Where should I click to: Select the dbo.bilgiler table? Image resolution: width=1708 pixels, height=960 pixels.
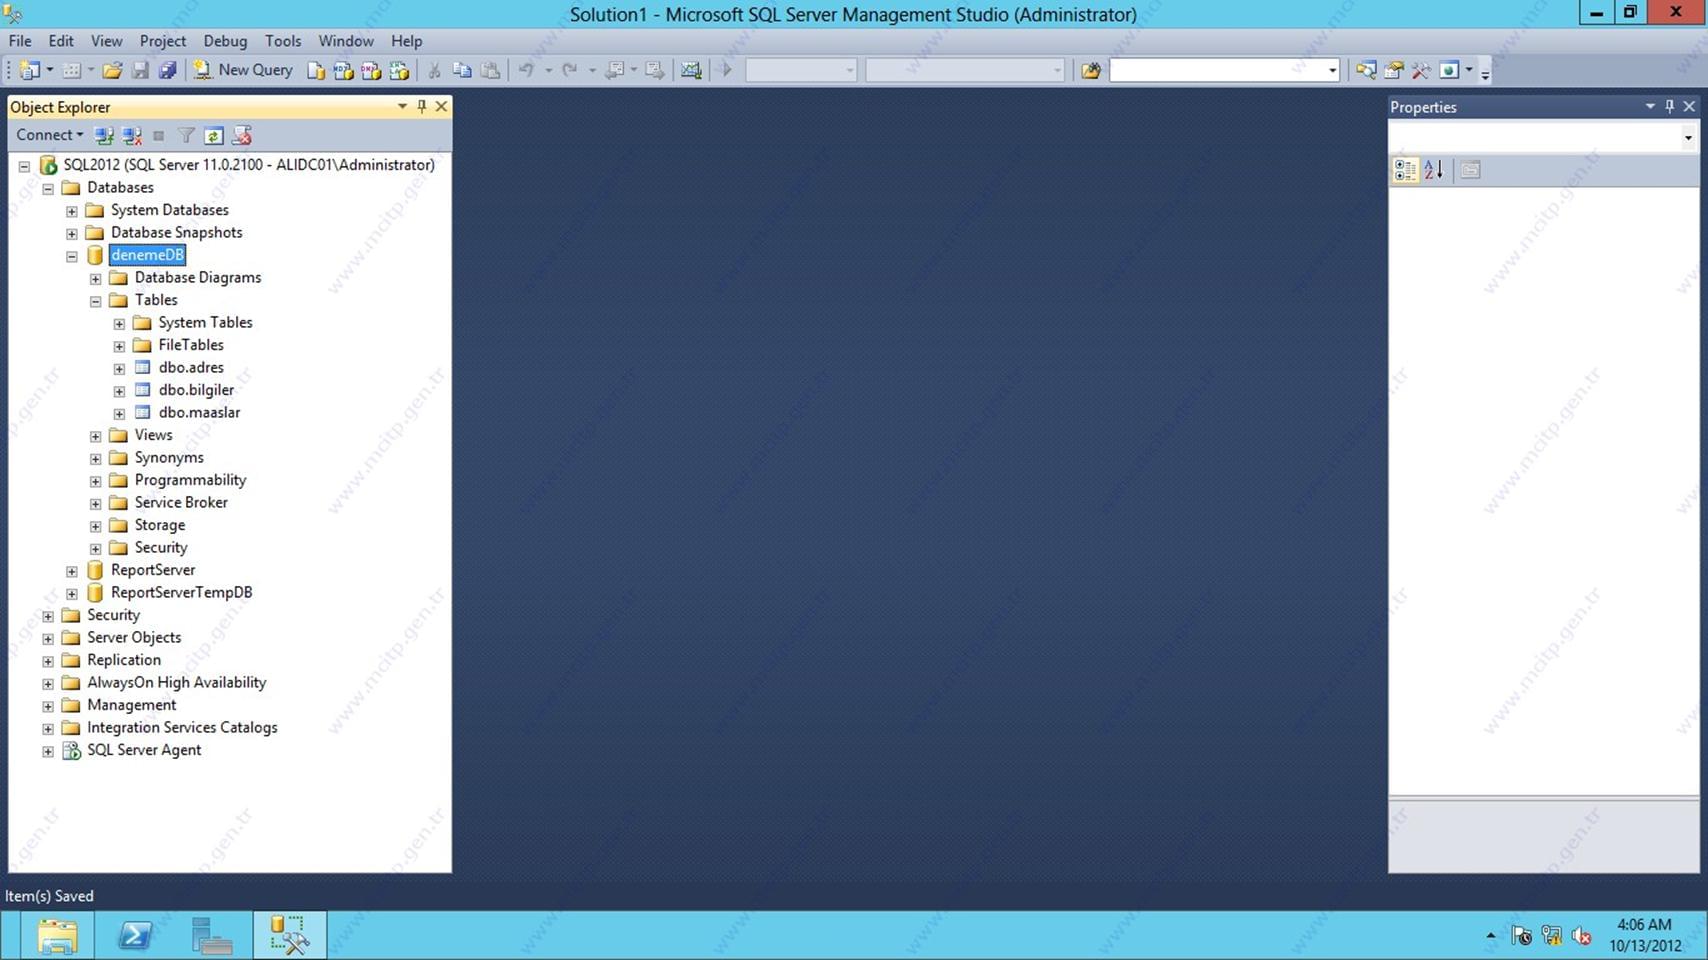(196, 390)
